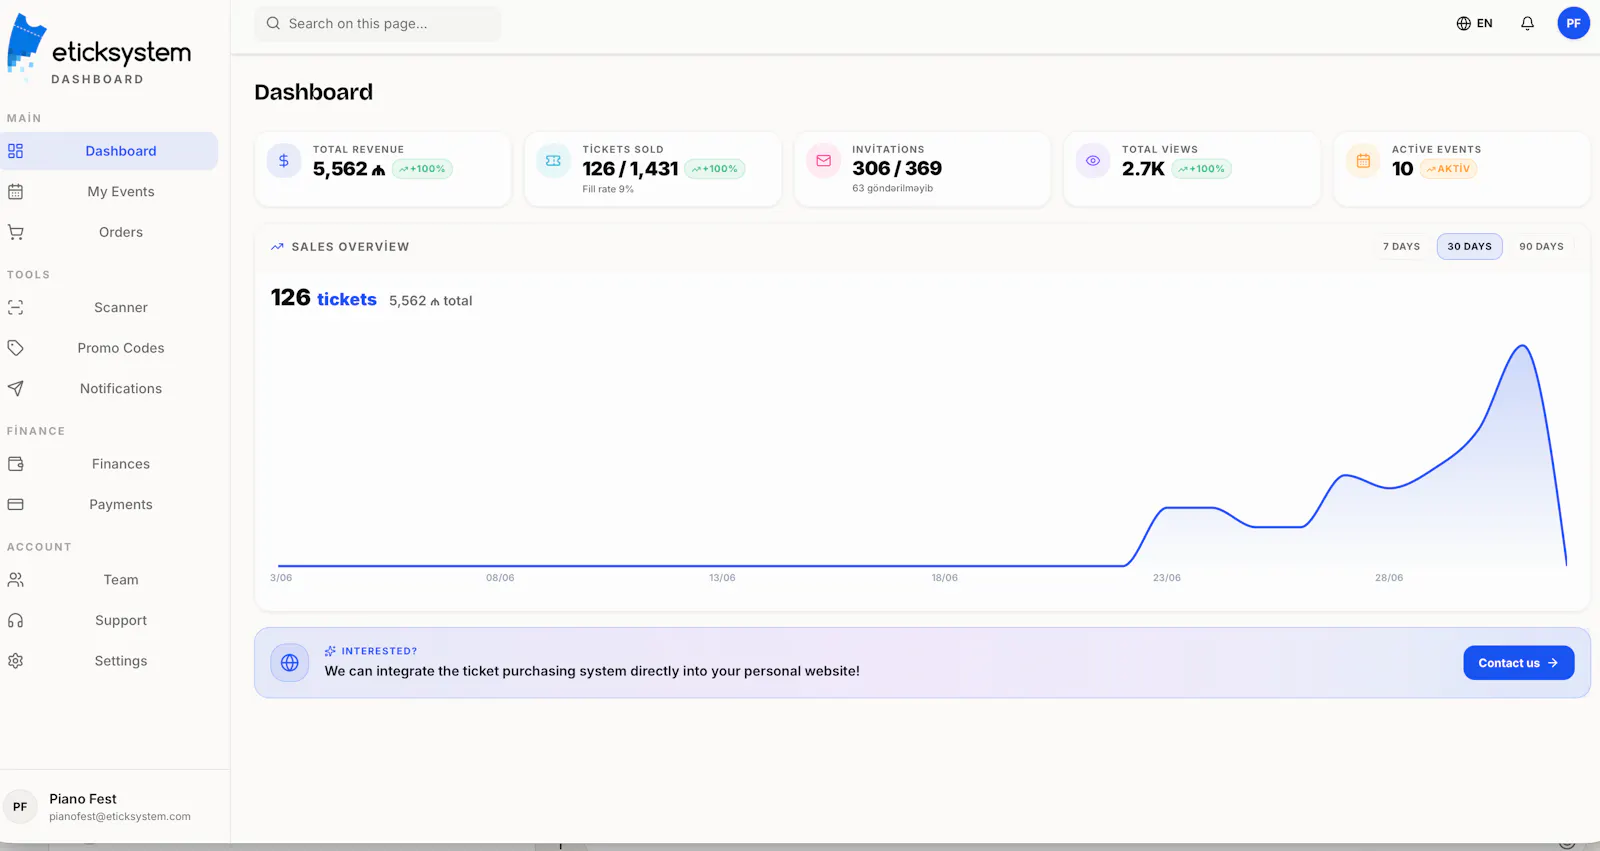Click the PF avatar beside Piano Fest
Screen dimensions: 1600x851
[x=20, y=807]
